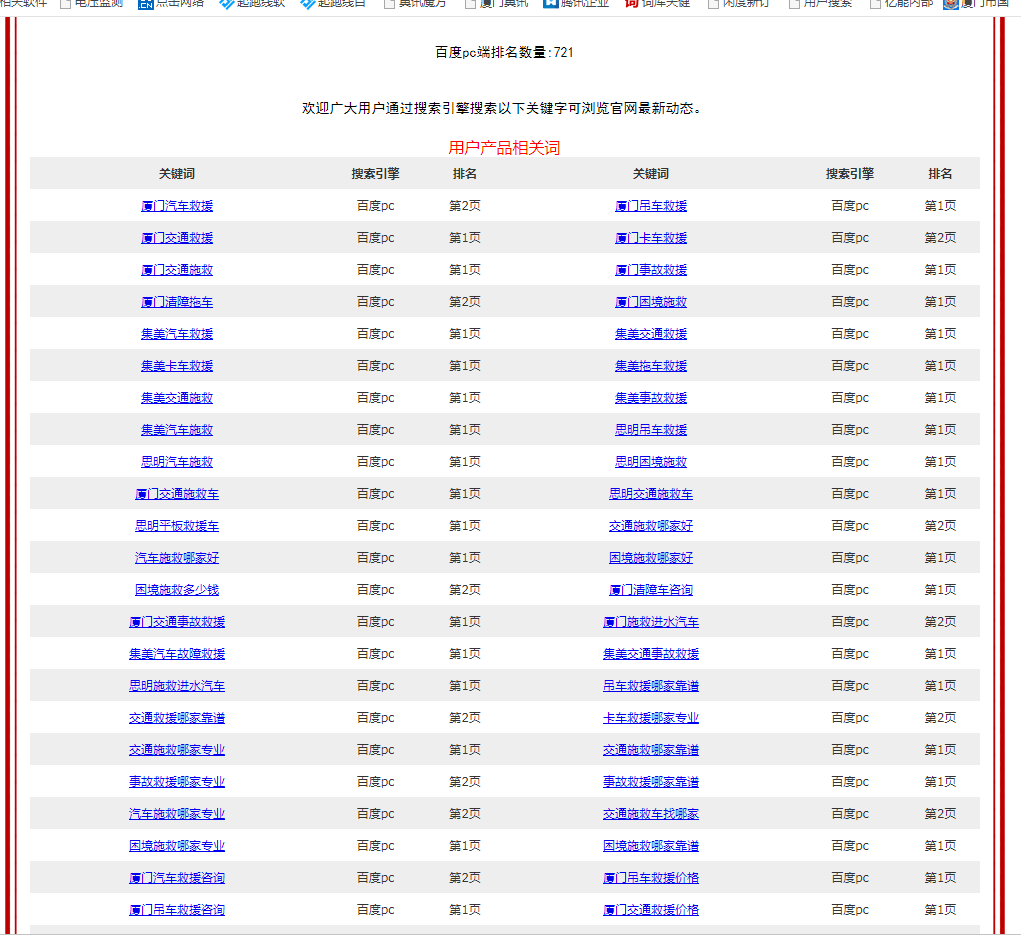Screen dimensions: 1021x935
Task: Click the 厦门清障拖车 link
Action: (x=177, y=302)
